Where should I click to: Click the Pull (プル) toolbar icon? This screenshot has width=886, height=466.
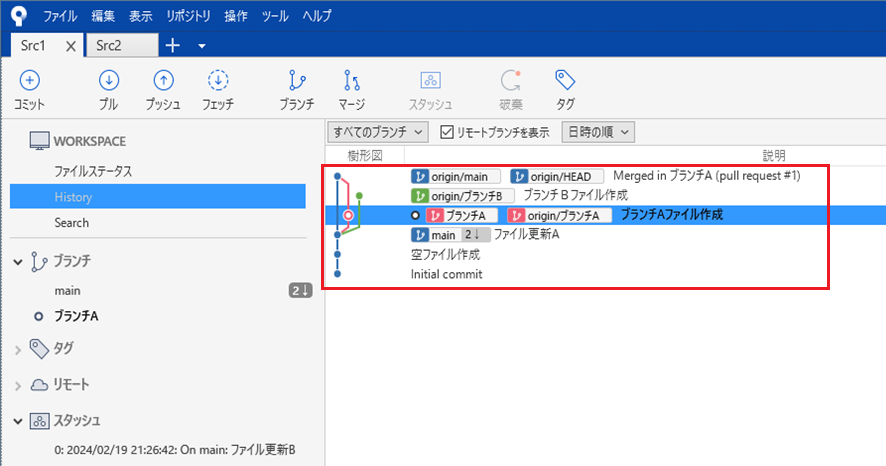tap(108, 81)
